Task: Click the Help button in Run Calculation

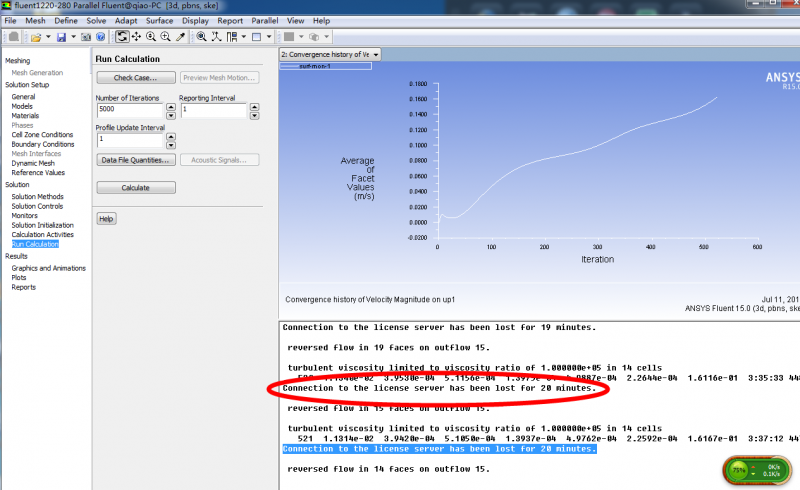Action: 106,218
